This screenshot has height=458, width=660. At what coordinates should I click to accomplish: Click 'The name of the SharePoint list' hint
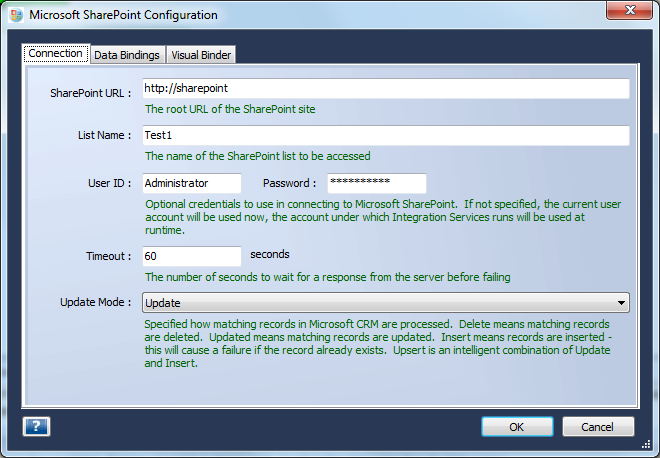pos(258,156)
